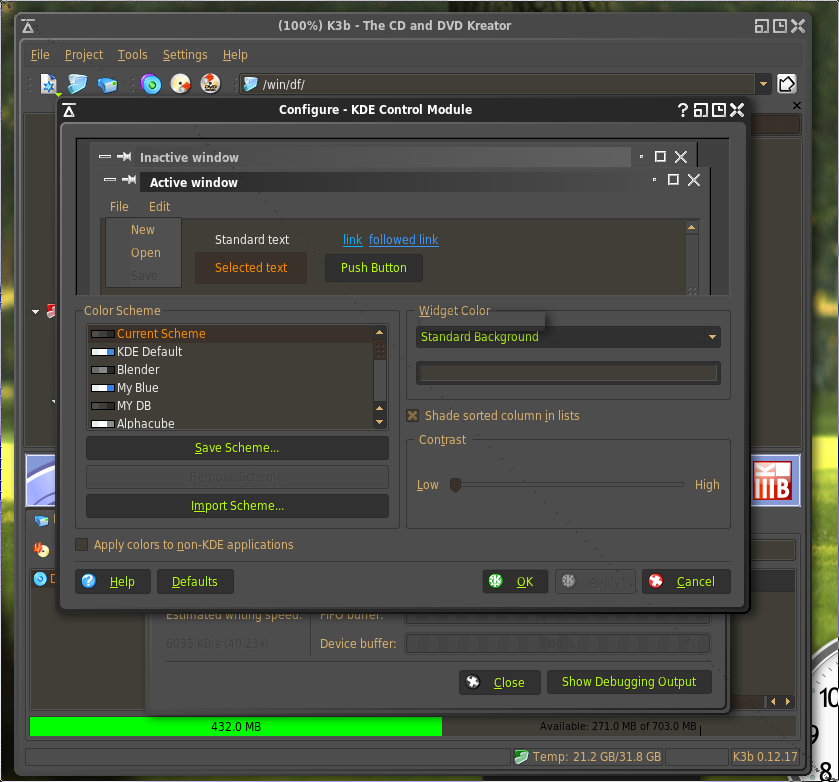Click the widget color swatch bar
This screenshot has height=782, width=839.
568,373
